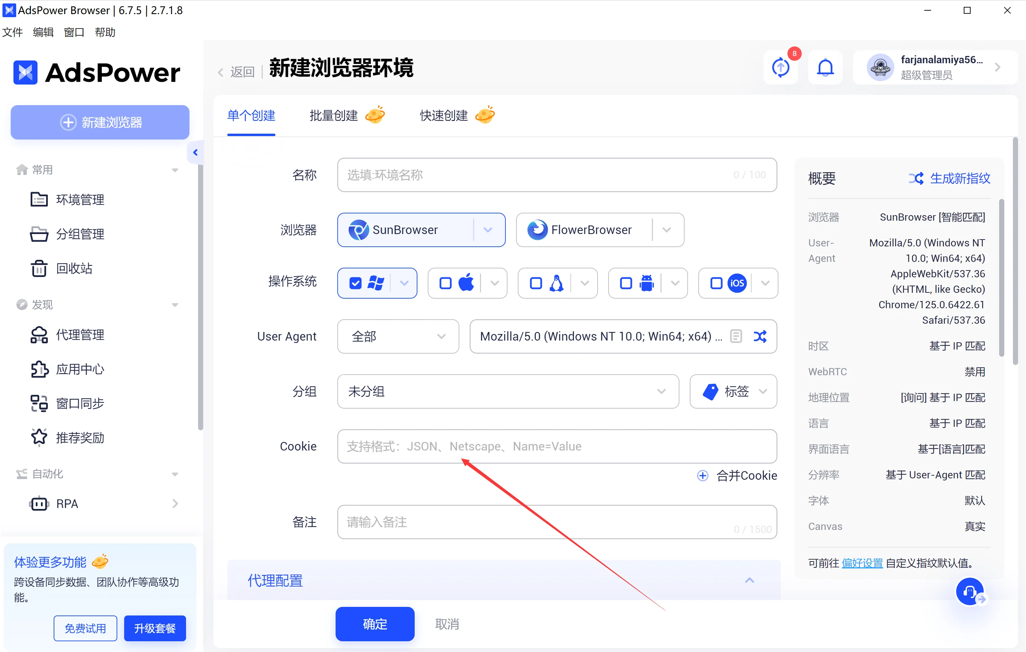Open the 帮助 menu

[105, 32]
